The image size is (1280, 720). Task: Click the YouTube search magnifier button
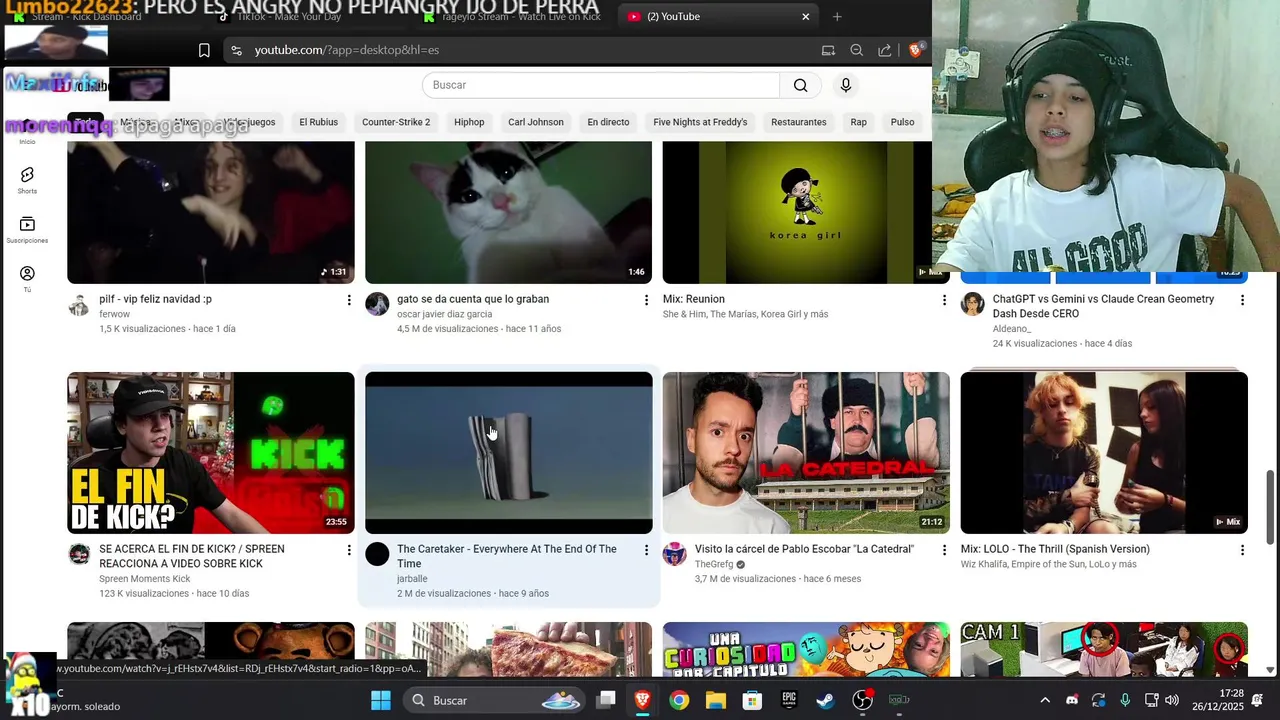800,85
